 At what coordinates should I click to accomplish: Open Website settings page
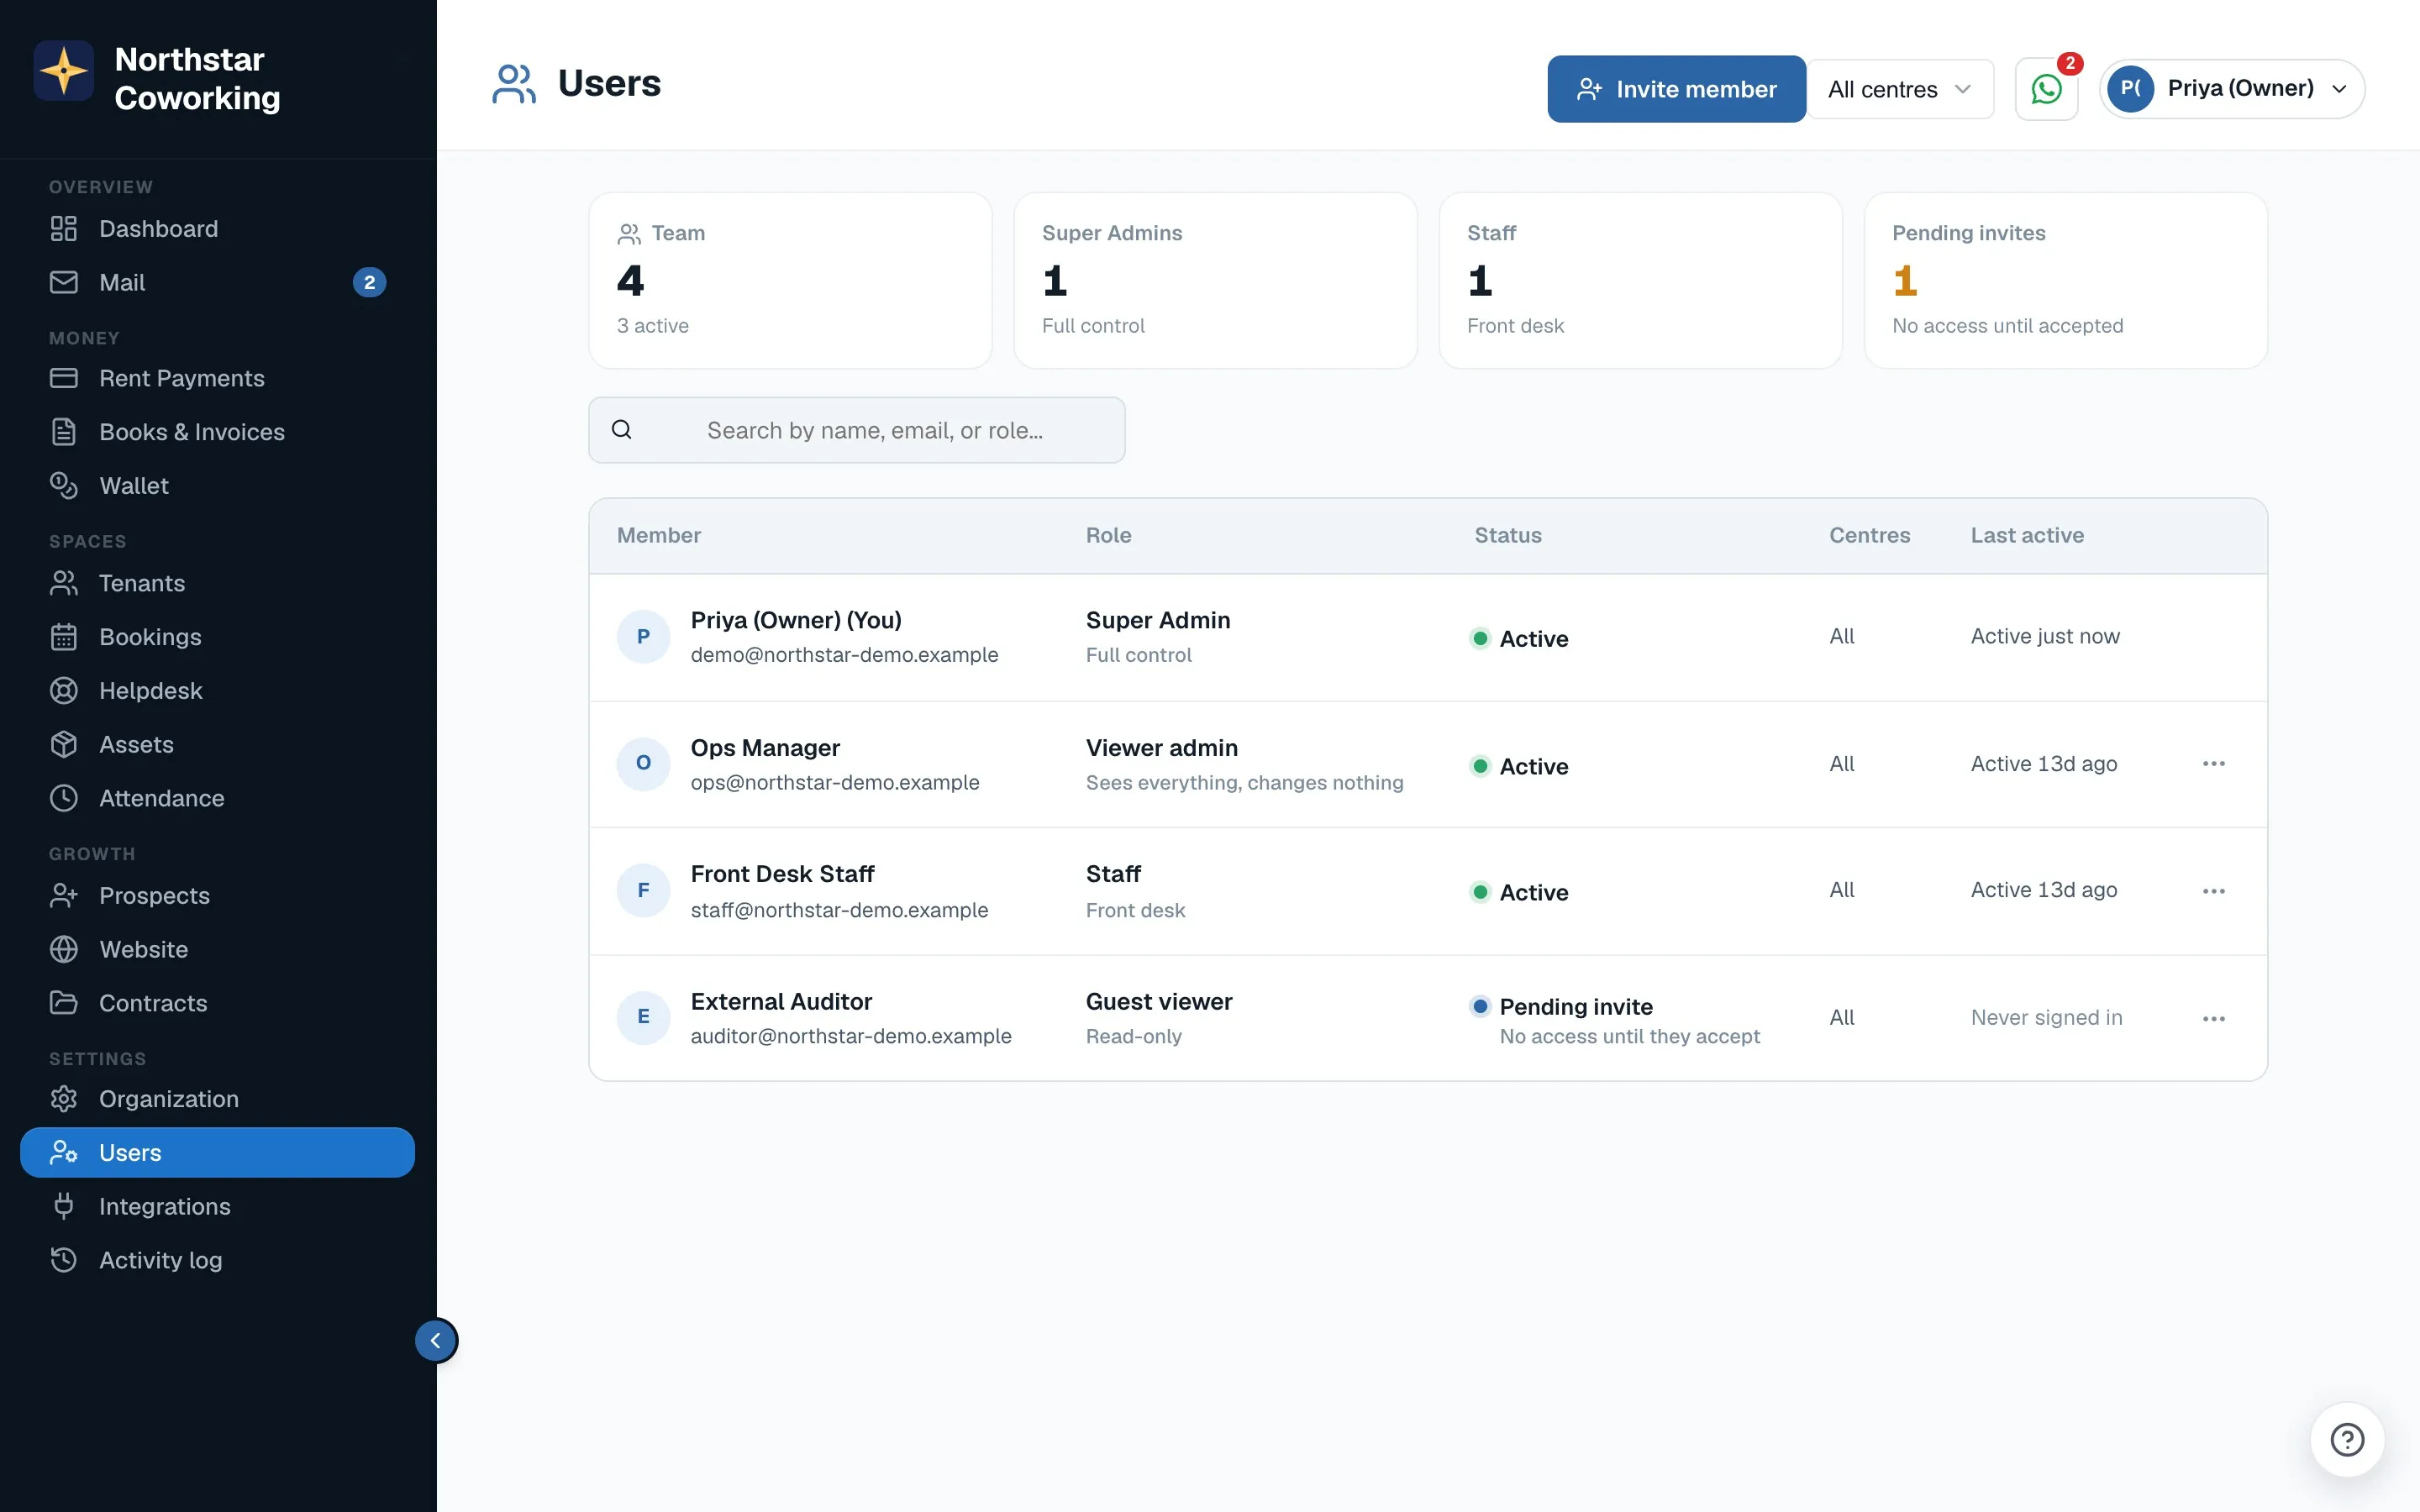click(217, 950)
